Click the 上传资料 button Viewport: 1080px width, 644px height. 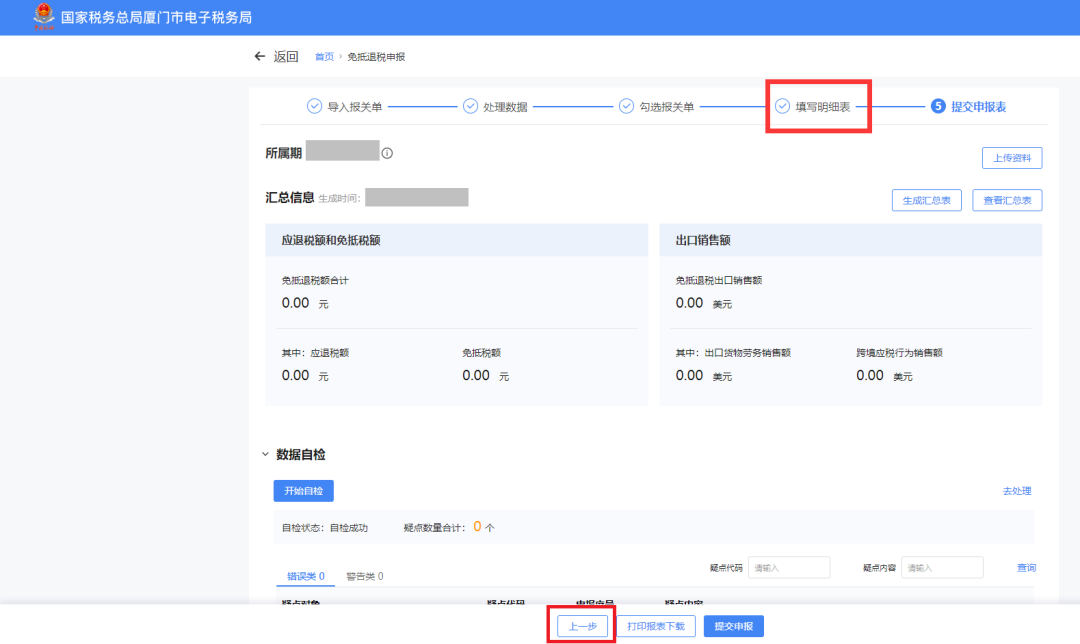1012,158
